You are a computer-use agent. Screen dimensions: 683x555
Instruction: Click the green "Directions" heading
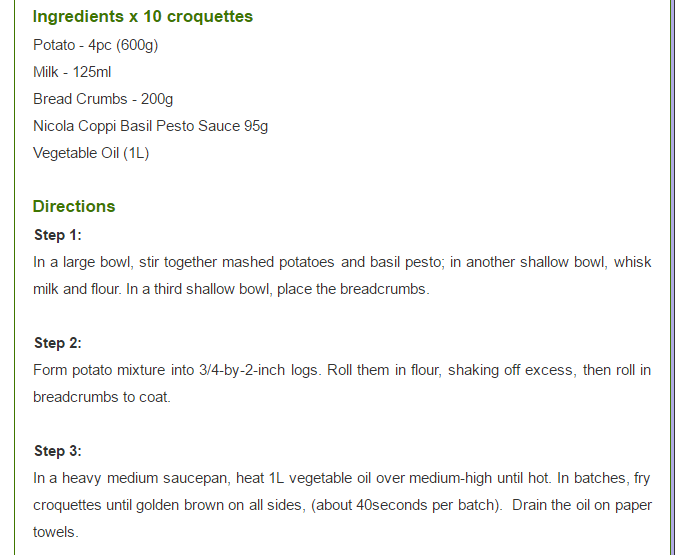74,206
